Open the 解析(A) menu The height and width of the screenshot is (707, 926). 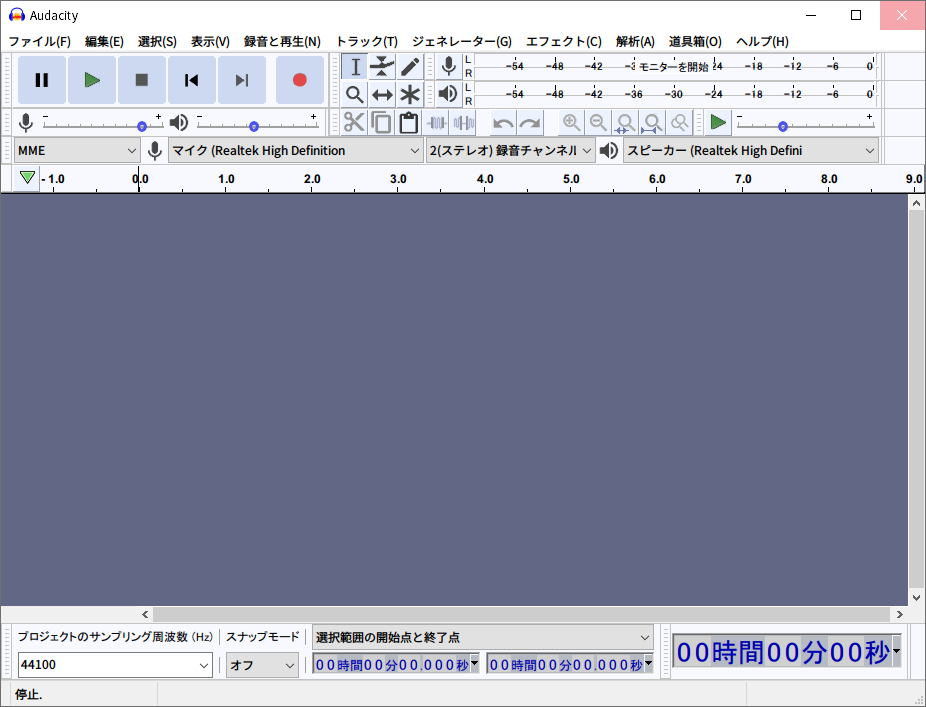[x=635, y=41]
